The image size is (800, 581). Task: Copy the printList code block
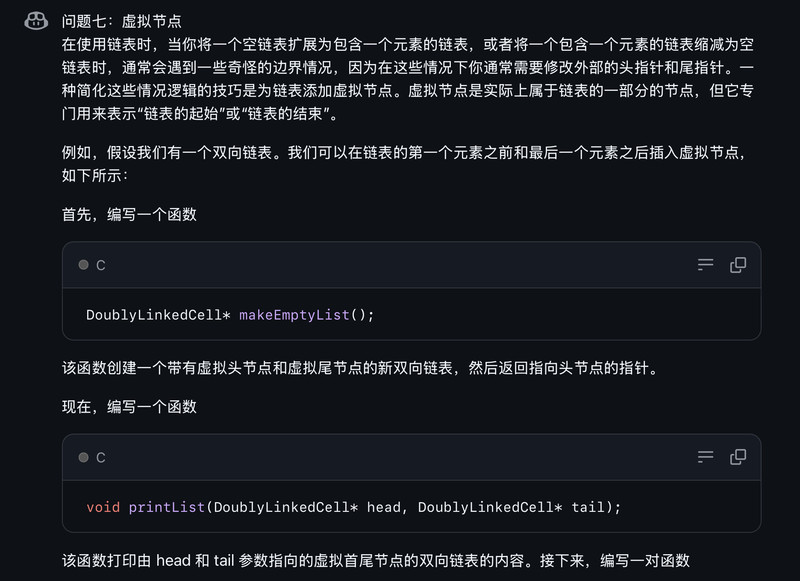738,457
